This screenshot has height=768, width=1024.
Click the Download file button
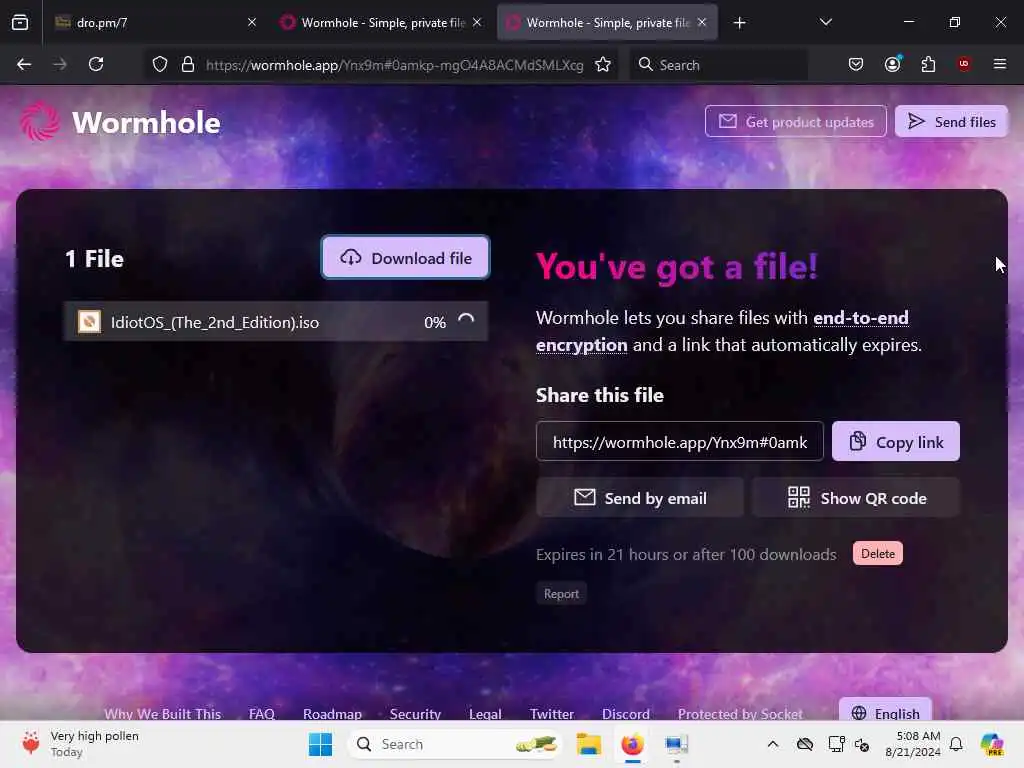(405, 258)
